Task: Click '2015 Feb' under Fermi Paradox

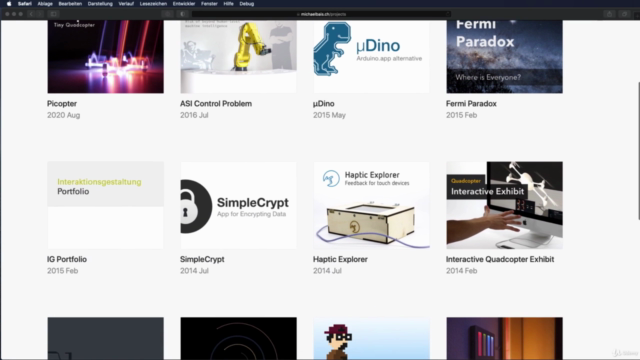Action: pos(461,115)
